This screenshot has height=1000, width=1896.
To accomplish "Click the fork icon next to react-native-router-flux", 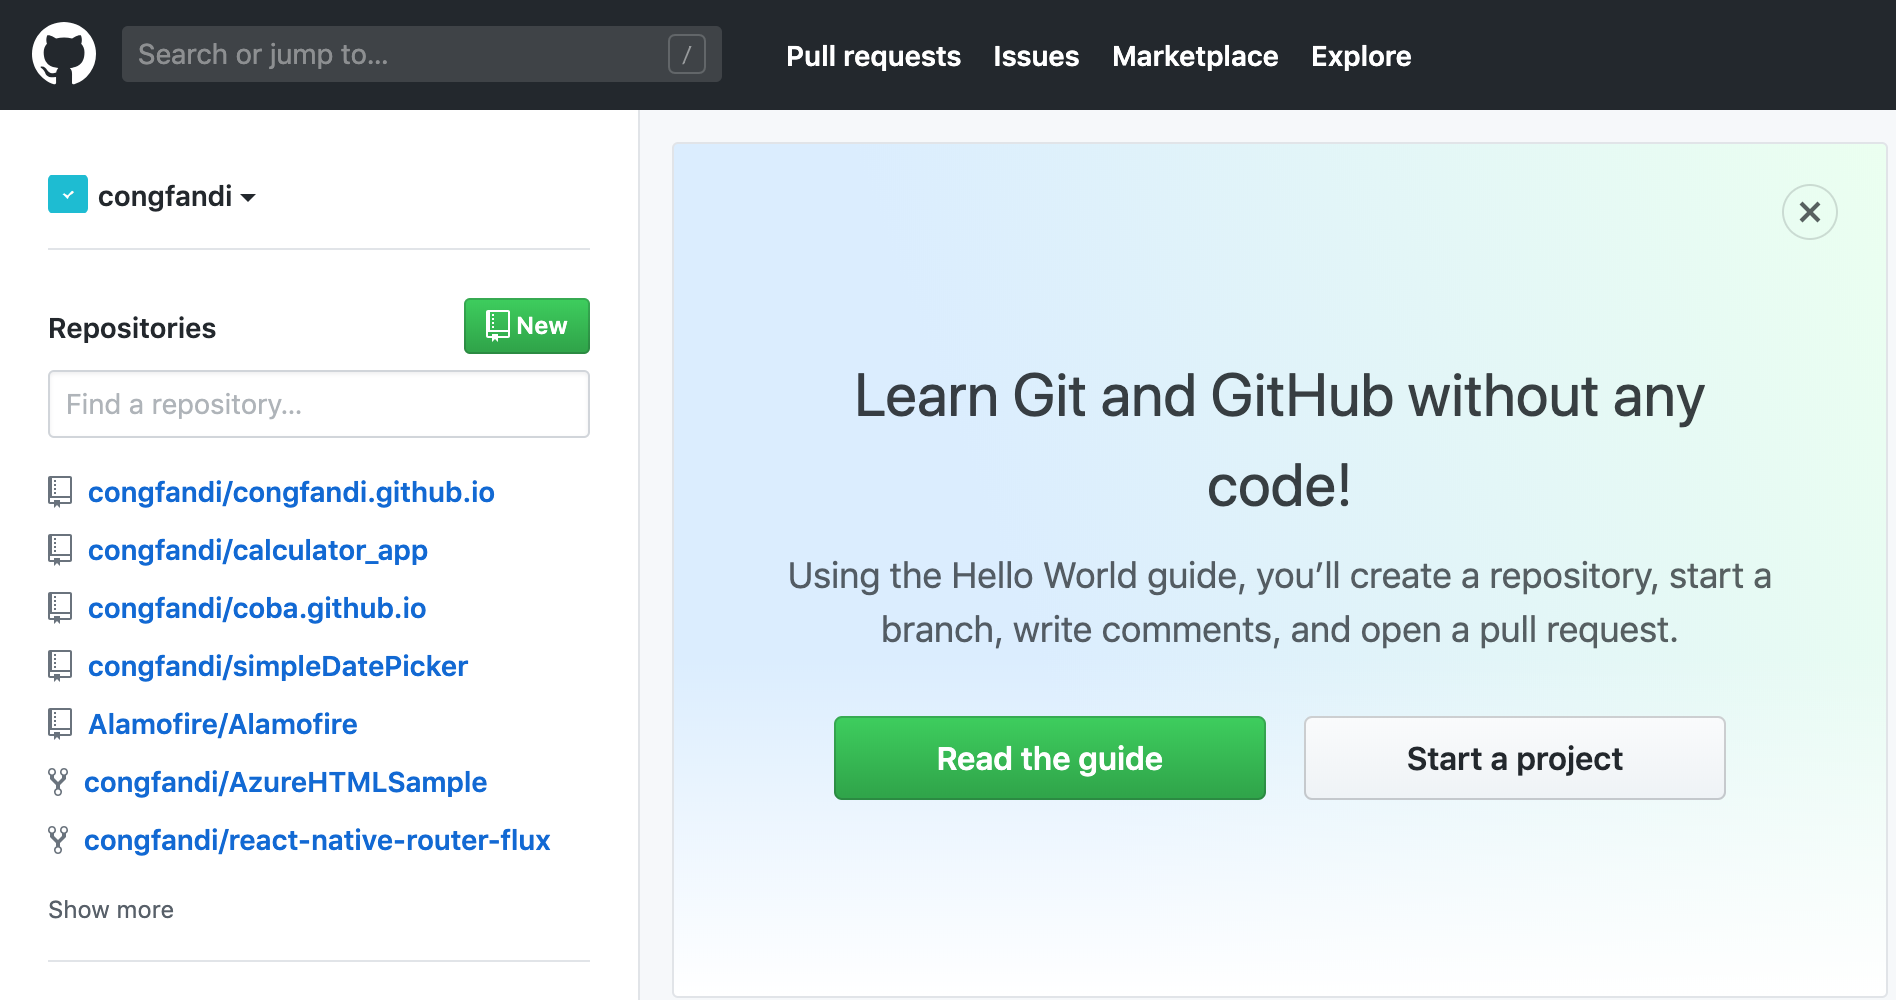I will pos(60,839).
